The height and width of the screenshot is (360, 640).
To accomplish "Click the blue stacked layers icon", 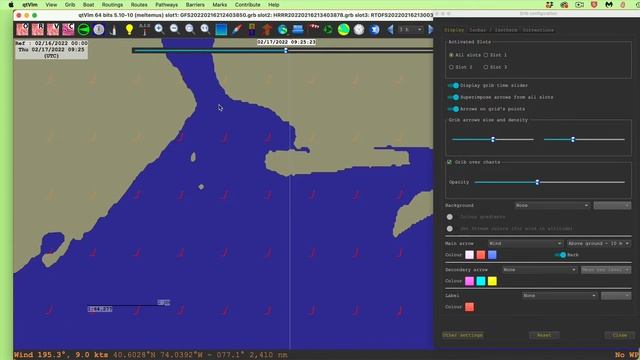I will point(298,29).
